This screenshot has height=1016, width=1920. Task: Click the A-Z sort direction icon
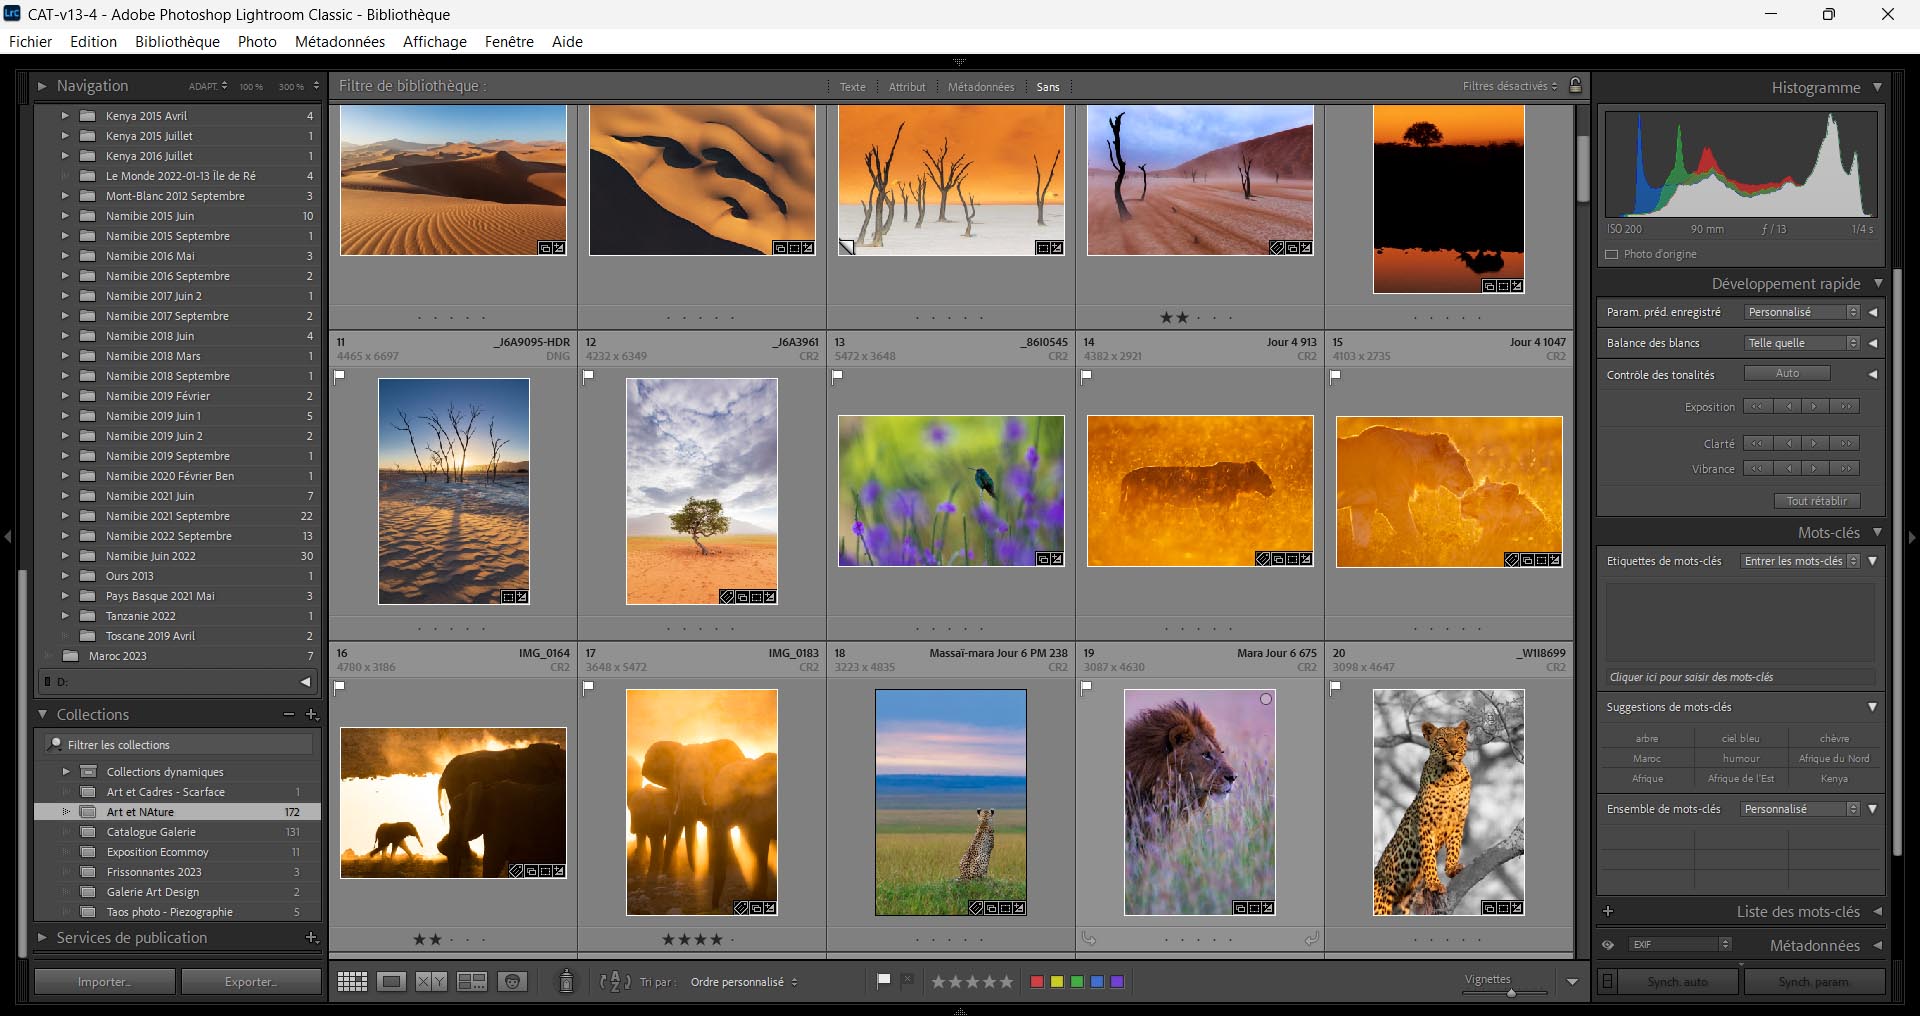[614, 982]
